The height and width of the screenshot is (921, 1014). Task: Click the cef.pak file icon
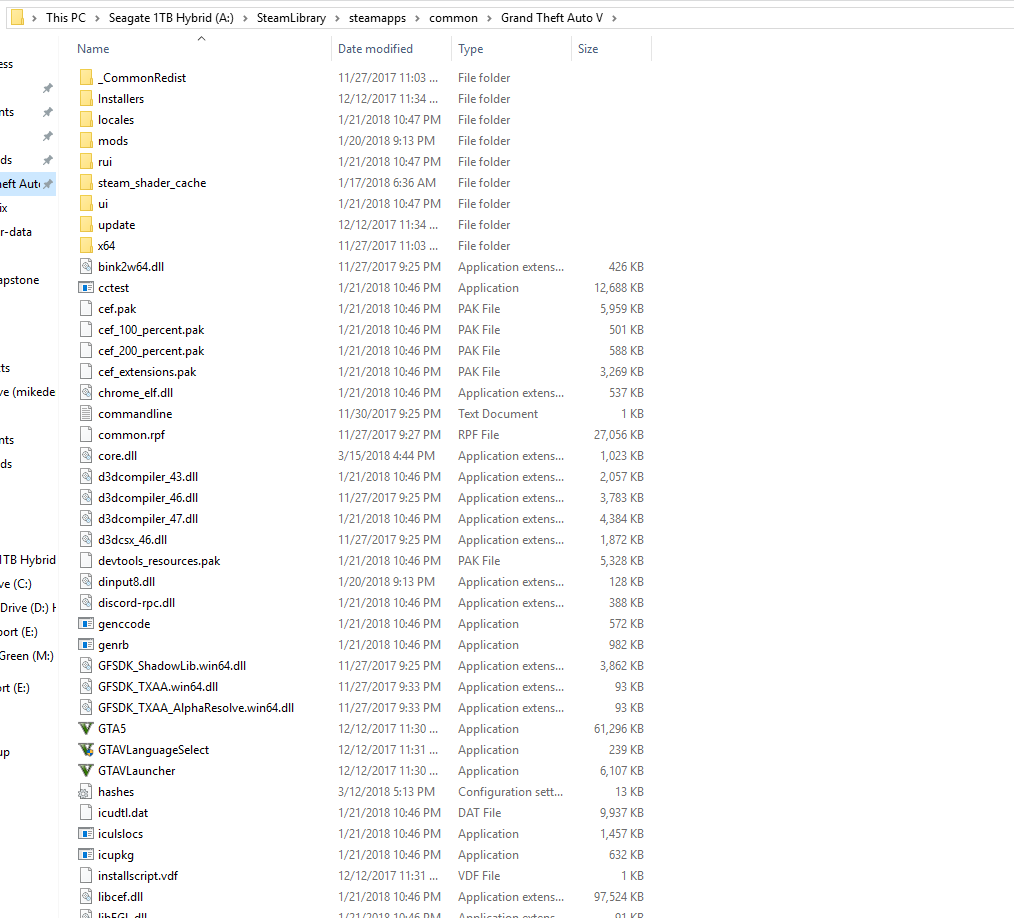[x=86, y=309]
